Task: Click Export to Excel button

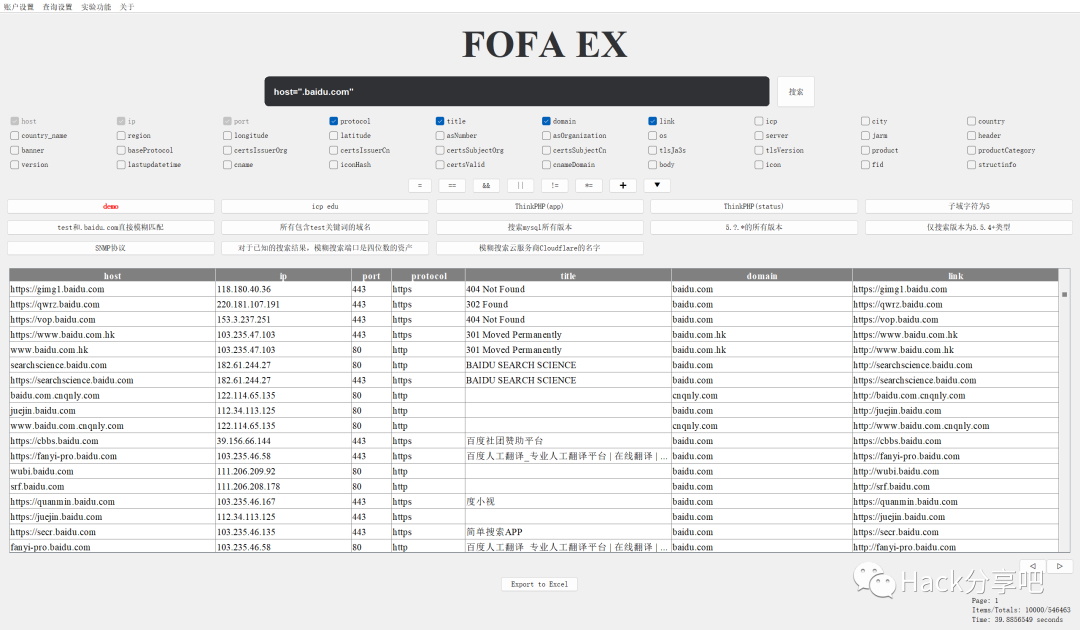Action: 539,584
